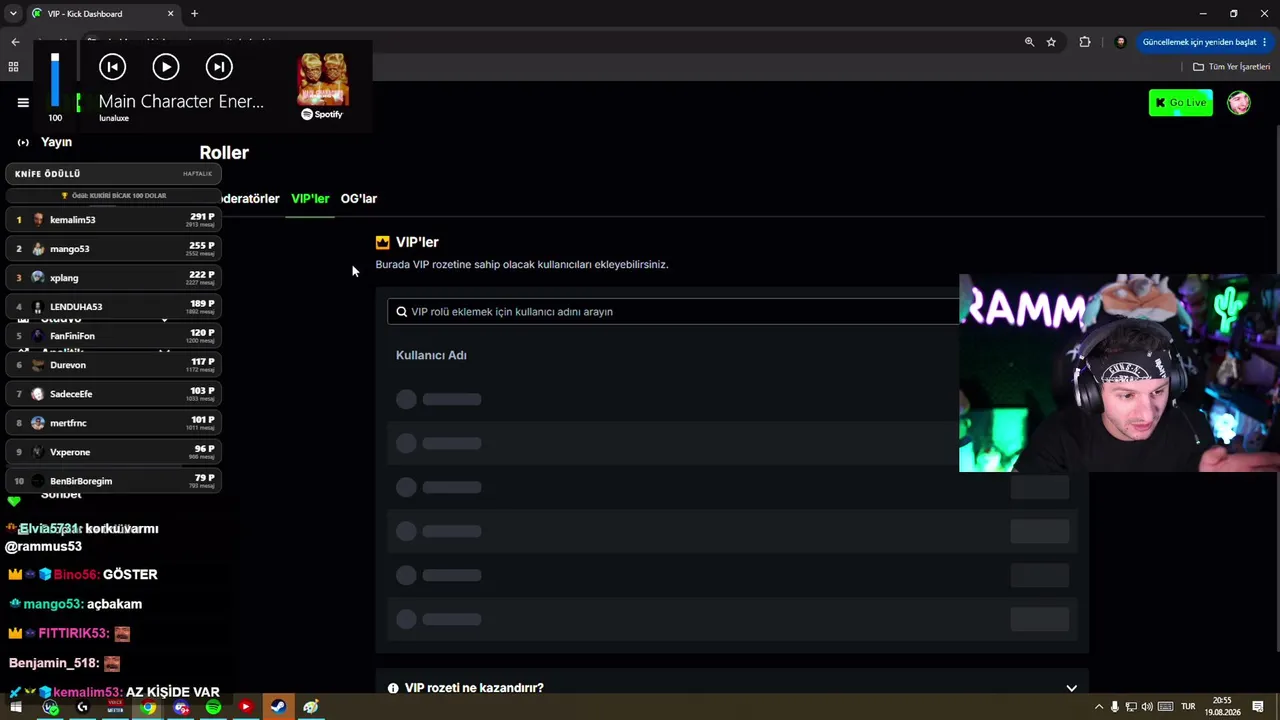1280x720 pixels.
Task: Show hidden system tray icons
Action: coord(1099,707)
